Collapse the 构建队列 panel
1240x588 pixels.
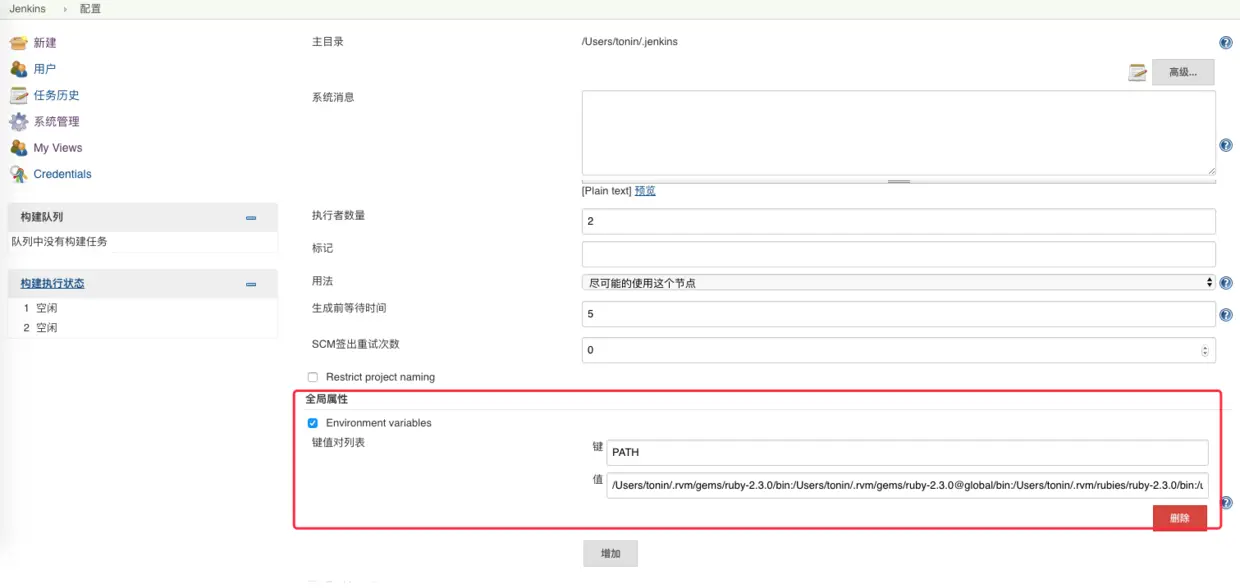coord(251,218)
